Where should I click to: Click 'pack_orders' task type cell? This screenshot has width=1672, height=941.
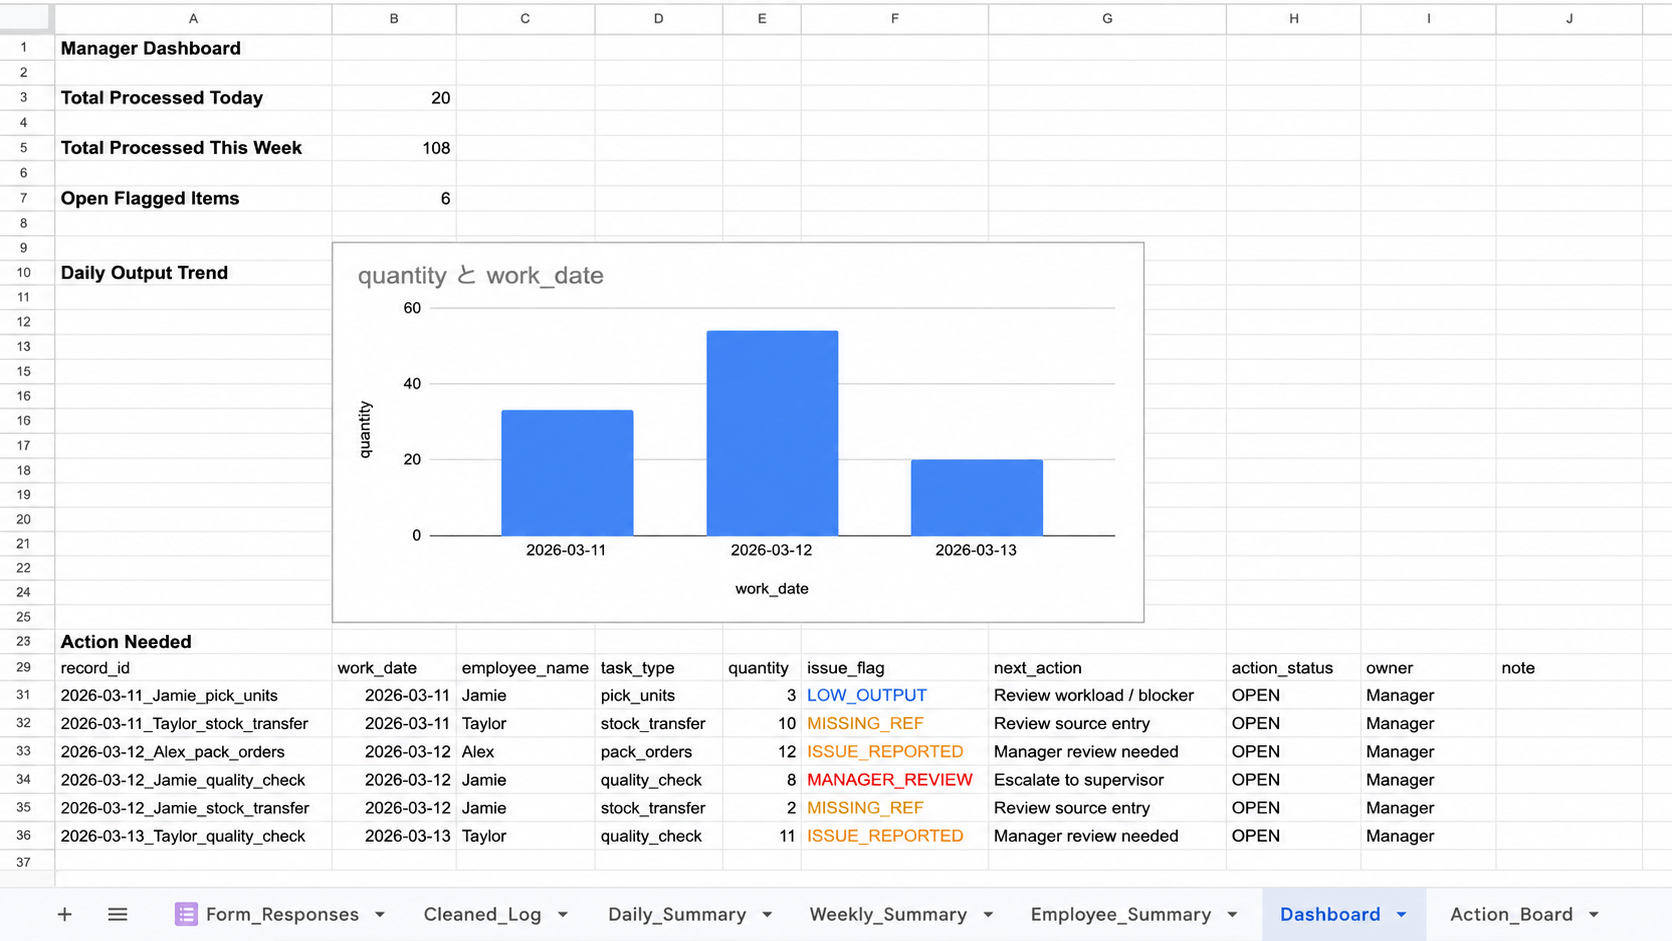click(x=658, y=752)
